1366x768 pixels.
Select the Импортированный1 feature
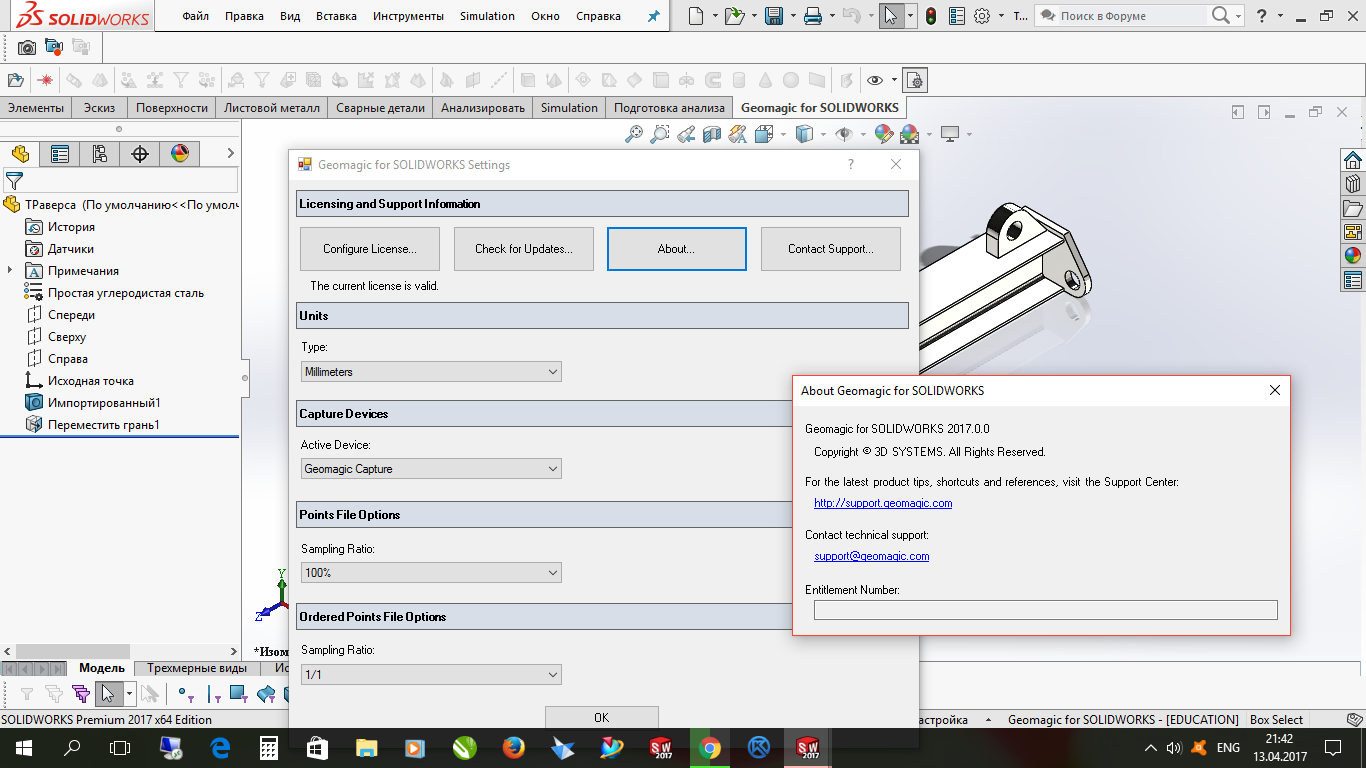tap(104, 403)
